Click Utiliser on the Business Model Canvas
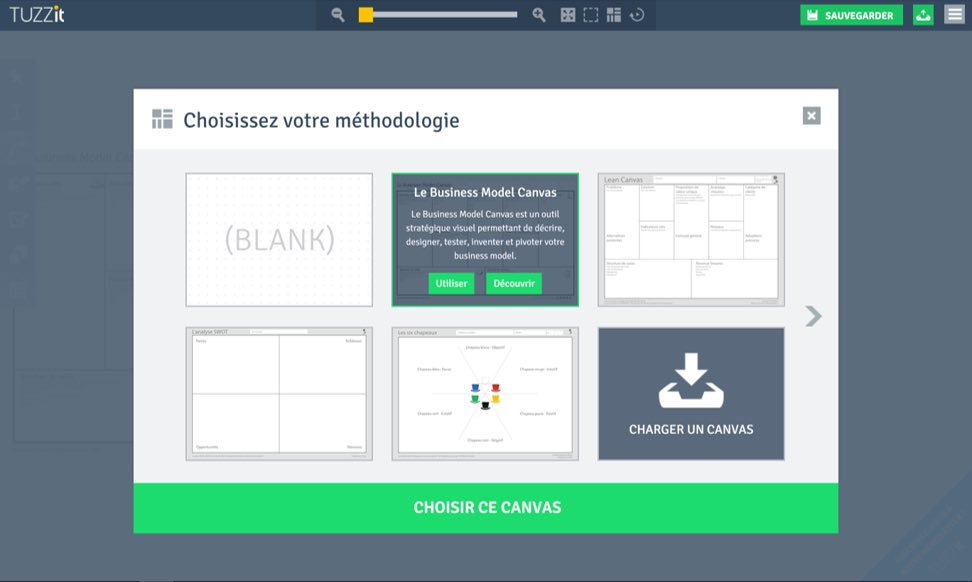 pos(450,283)
